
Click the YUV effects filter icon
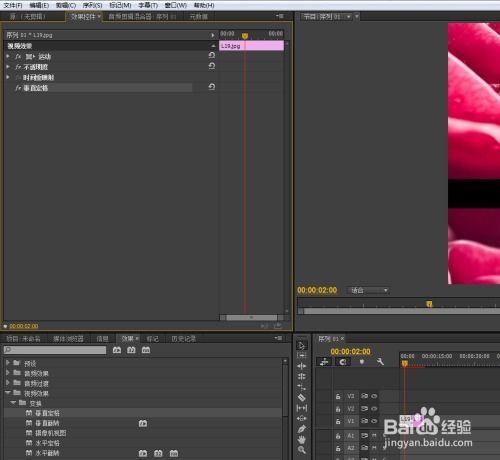tap(146, 350)
